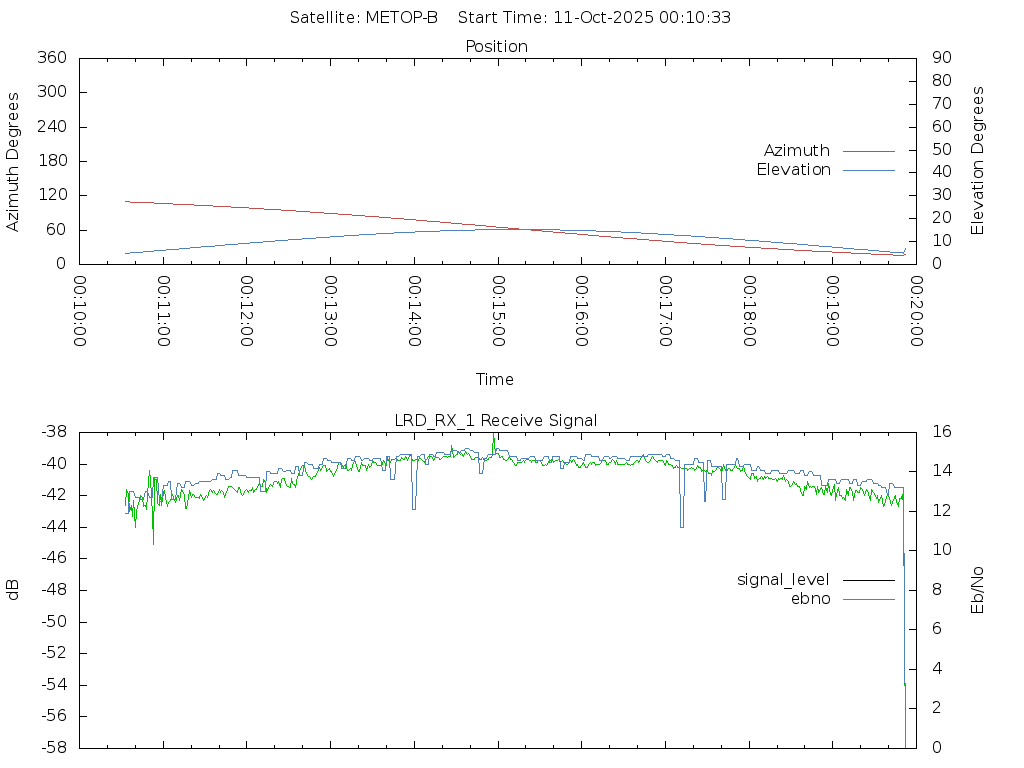Image resolution: width=1024 pixels, height=768 pixels.
Task: Click the signal_level legend label
Action: (783, 580)
